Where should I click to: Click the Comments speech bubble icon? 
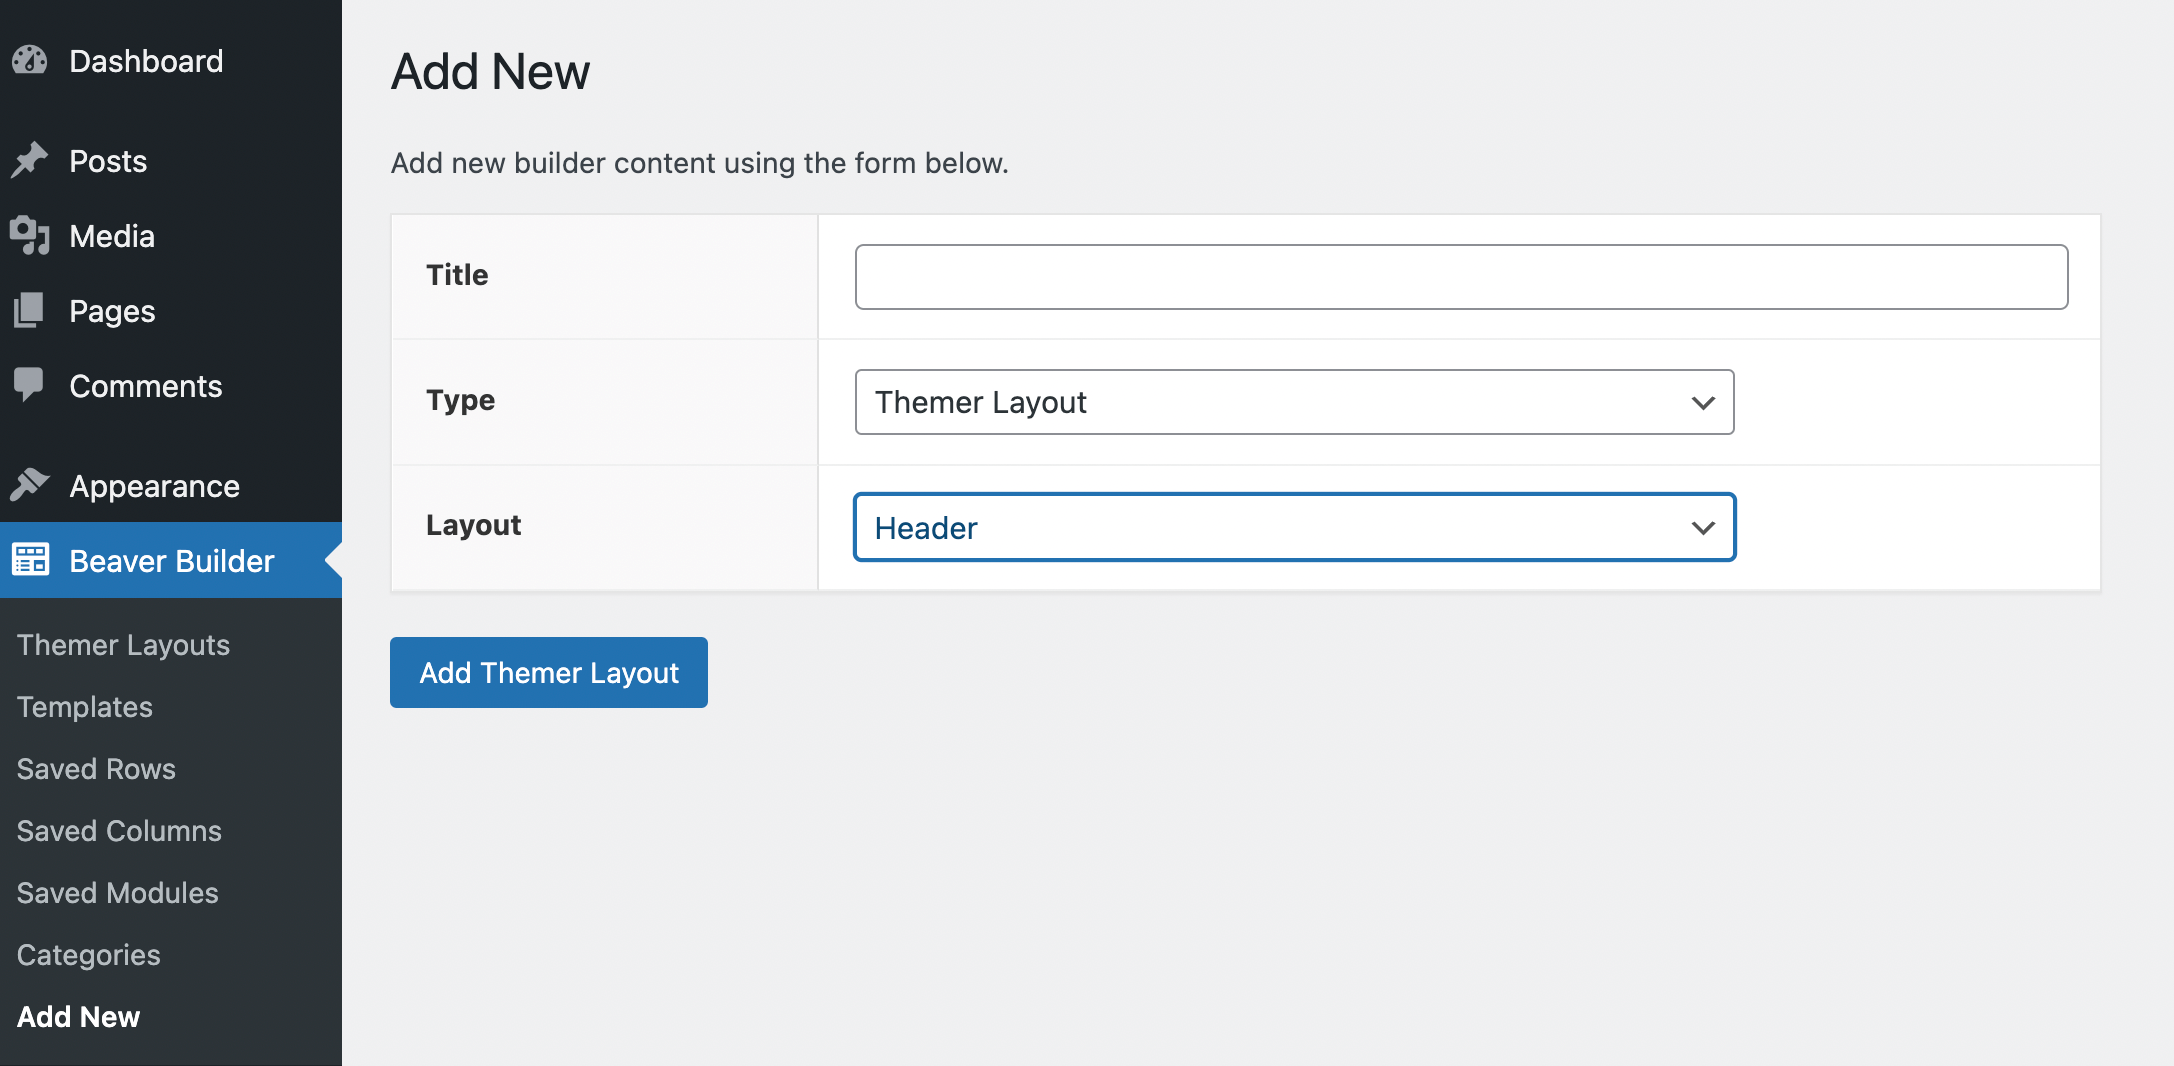pos(30,385)
